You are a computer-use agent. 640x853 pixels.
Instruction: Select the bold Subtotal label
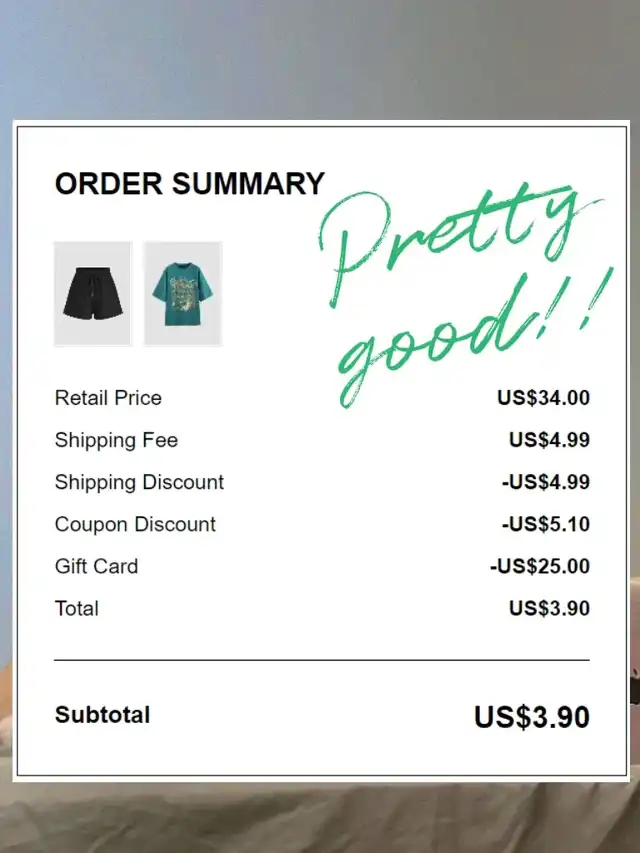pos(102,715)
